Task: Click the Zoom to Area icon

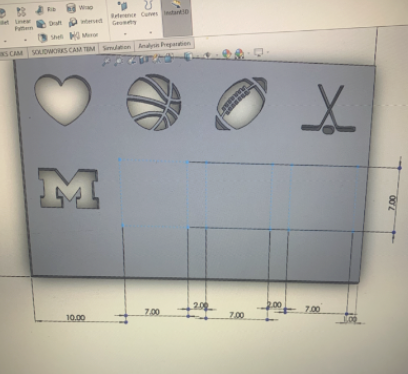Action: point(118,61)
